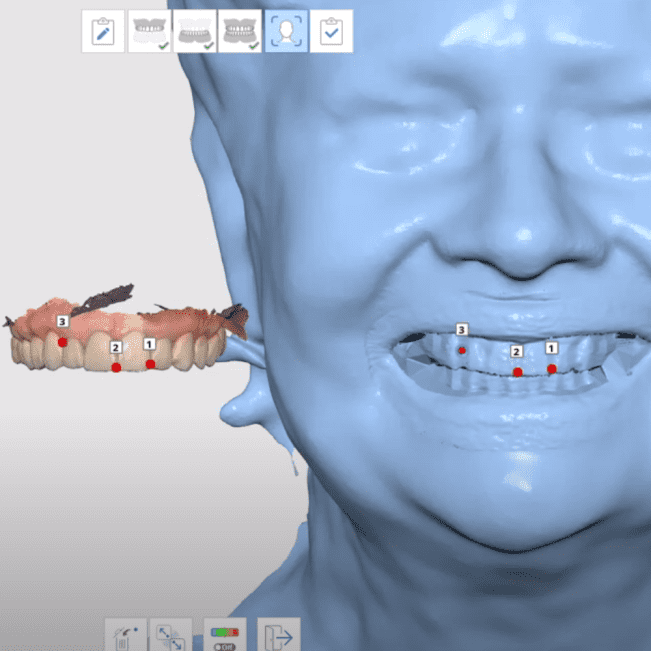Select point 1 marker on teeth model
The image size is (651, 651).
(x=150, y=364)
